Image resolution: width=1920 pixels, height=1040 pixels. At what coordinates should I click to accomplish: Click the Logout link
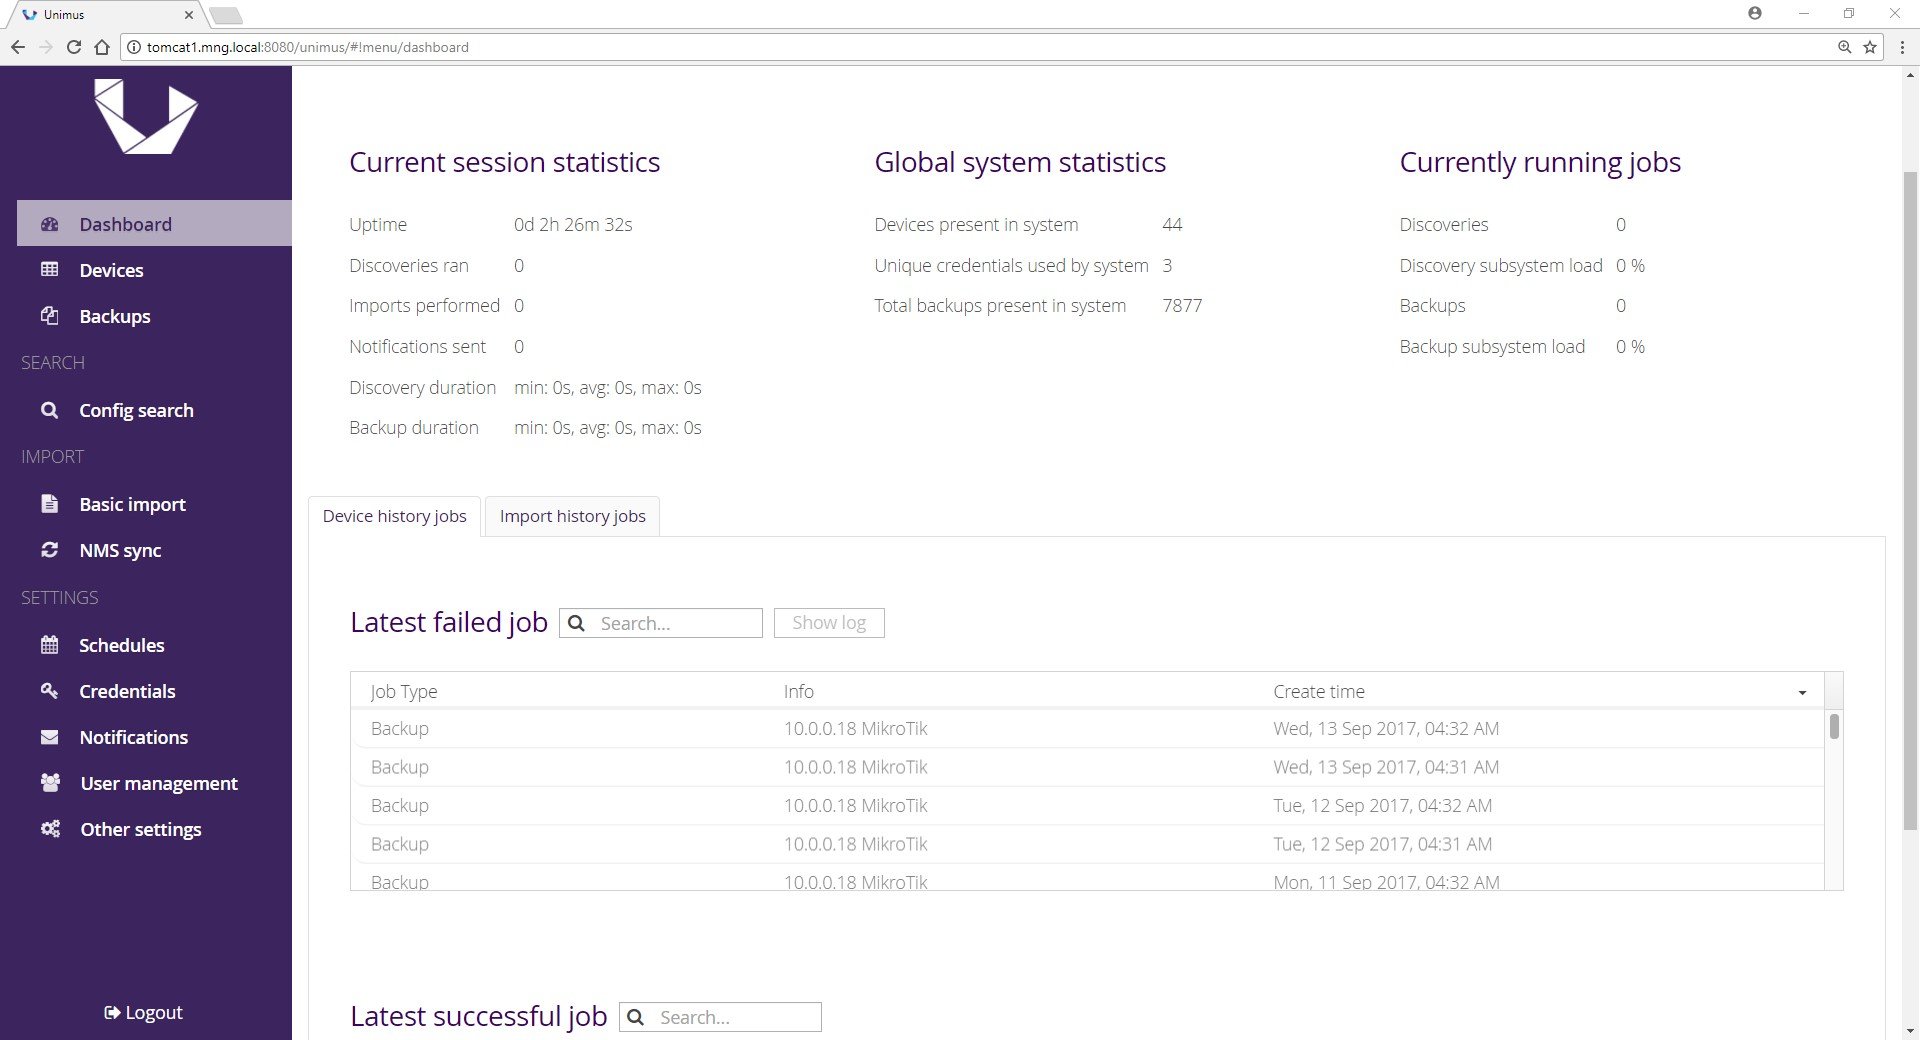tap(144, 1012)
